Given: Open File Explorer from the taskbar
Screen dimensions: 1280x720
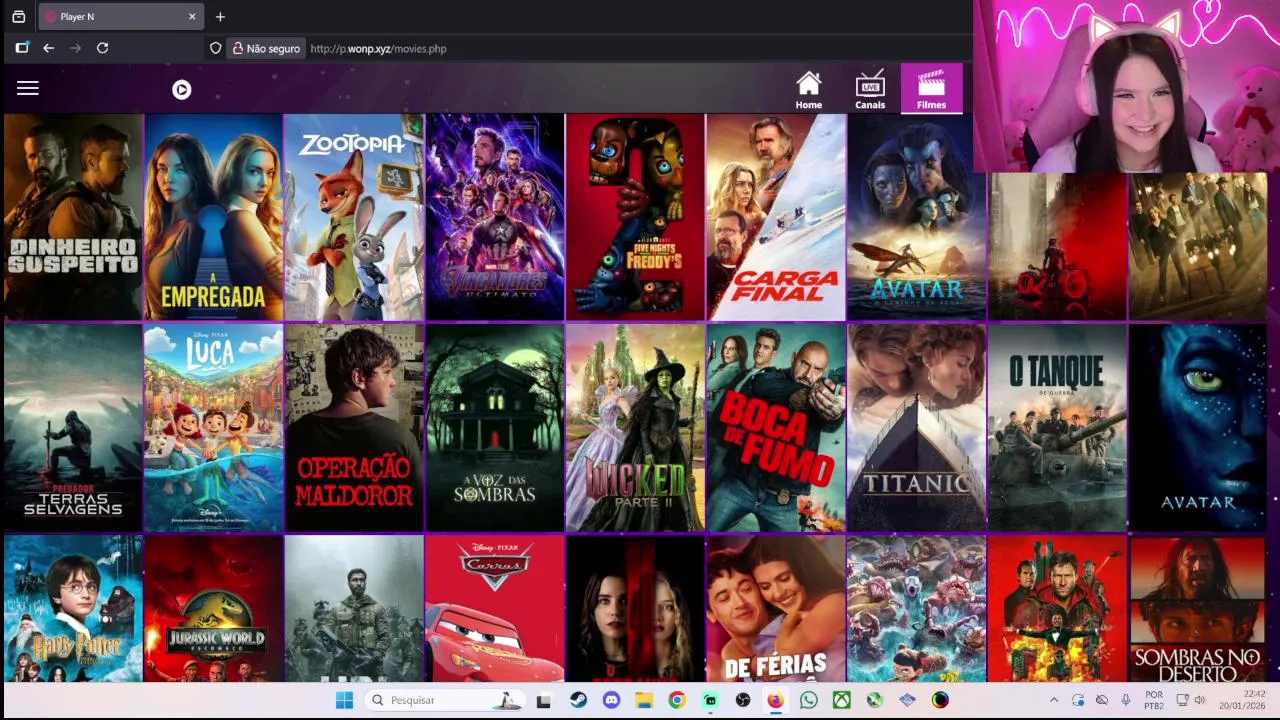Looking at the screenshot, I should 644,700.
